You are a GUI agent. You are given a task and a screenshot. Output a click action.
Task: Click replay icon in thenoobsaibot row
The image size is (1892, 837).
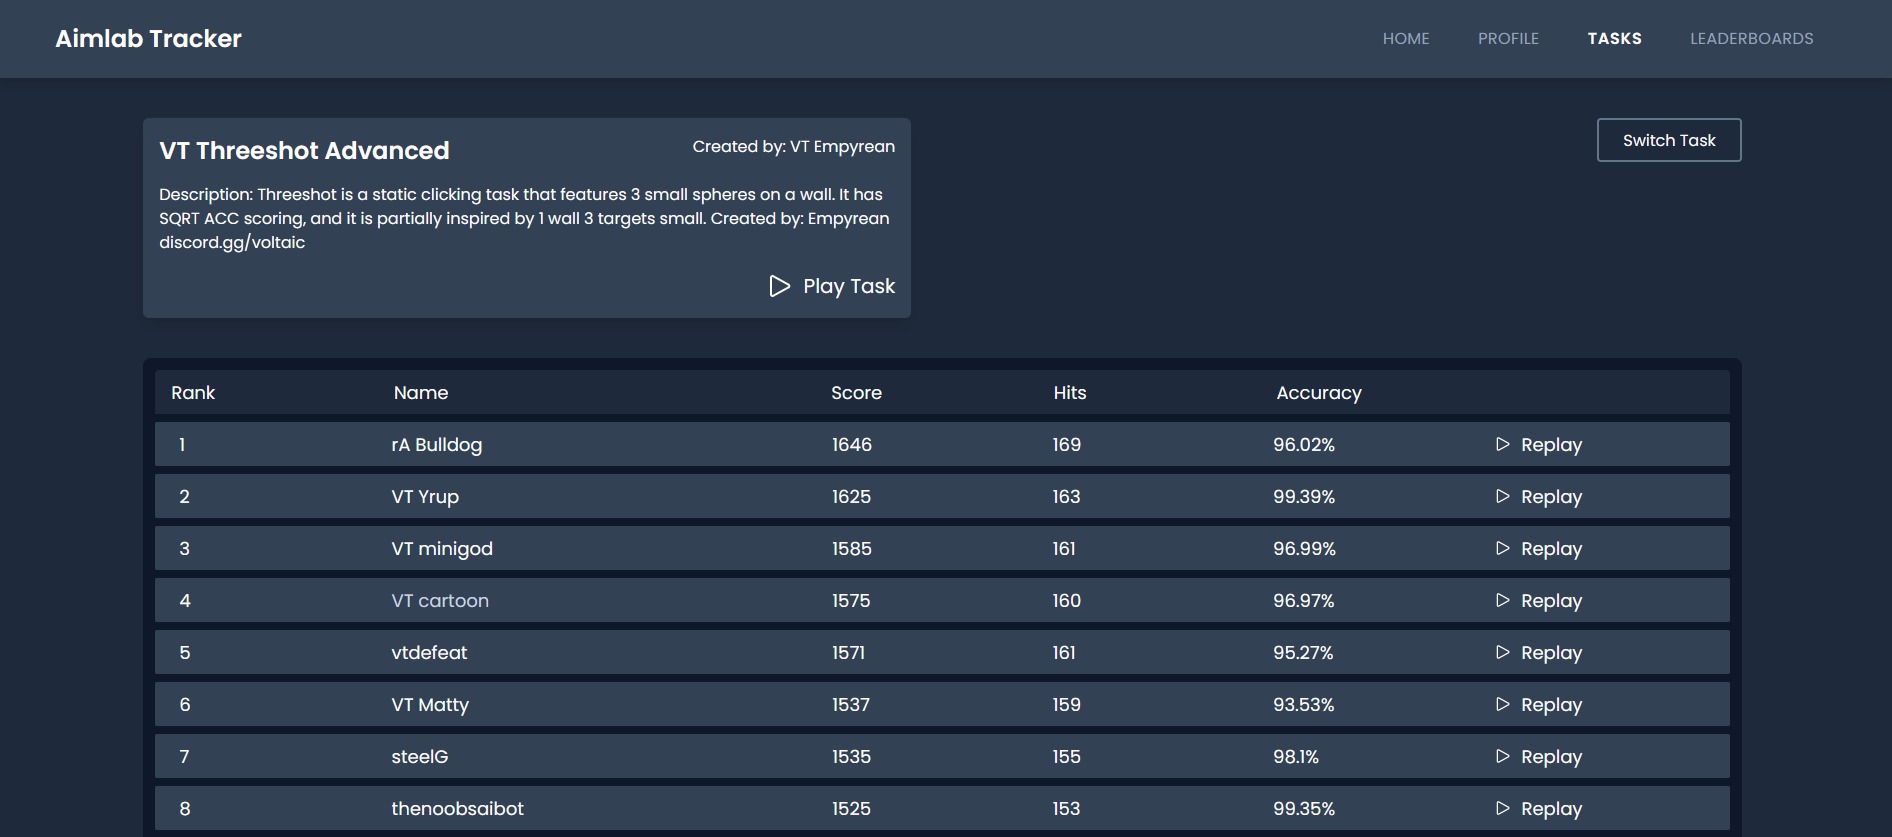(1502, 808)
